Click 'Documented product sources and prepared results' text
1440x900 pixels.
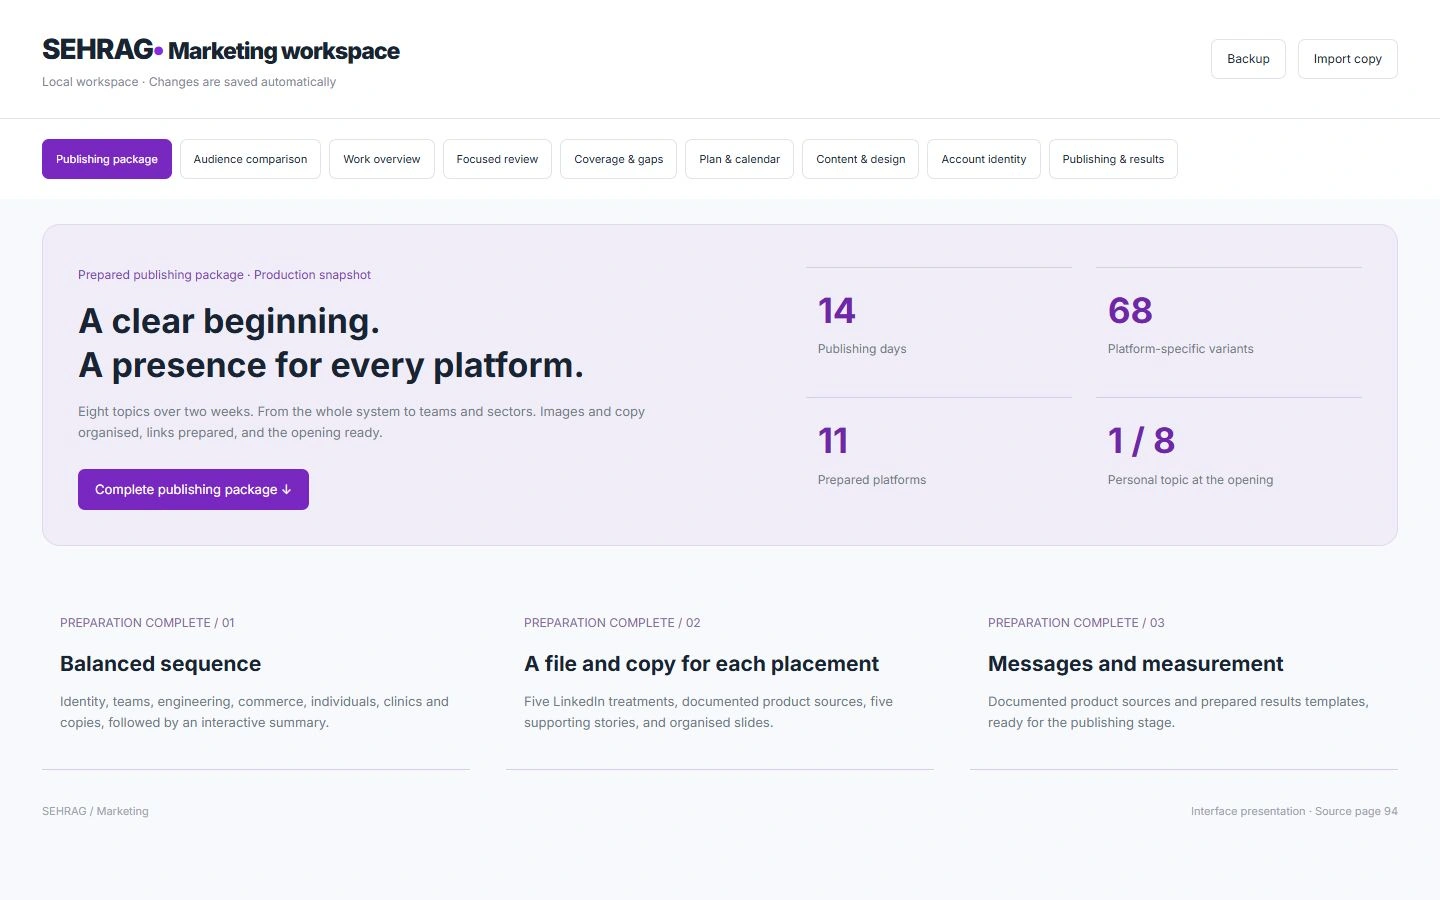(1178, 712)
